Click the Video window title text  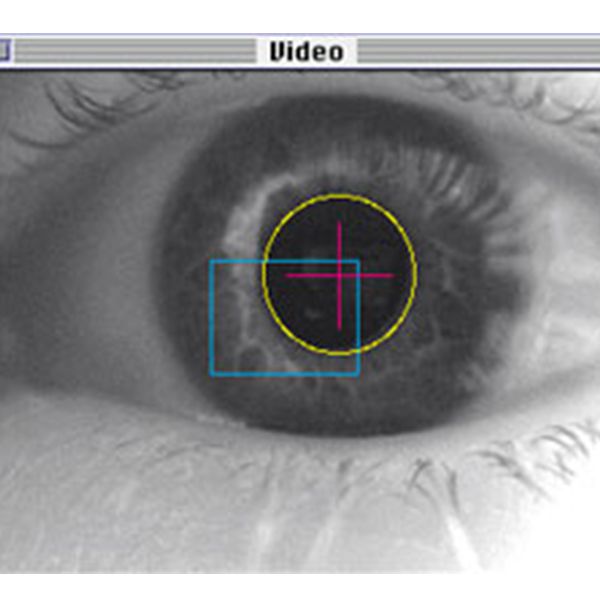point(307,52)
